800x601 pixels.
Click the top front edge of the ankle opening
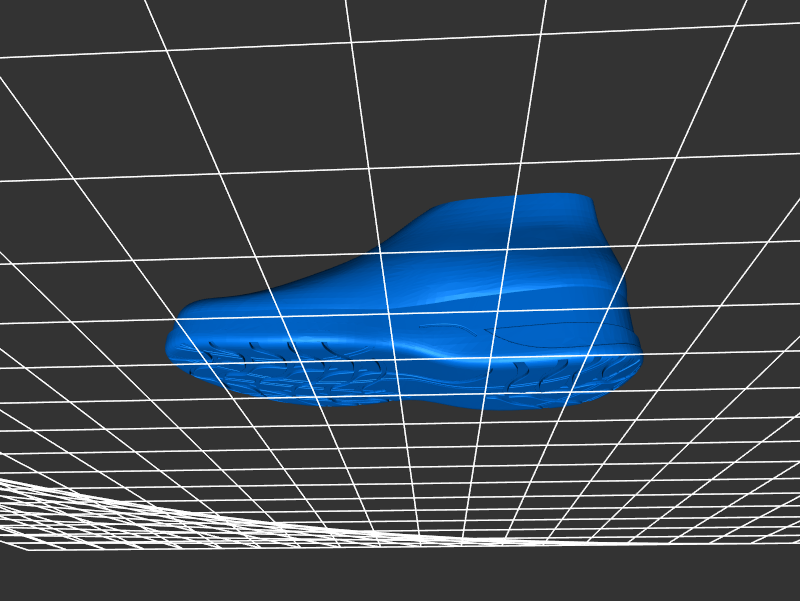pyautogui.click(x=440, y=210)
